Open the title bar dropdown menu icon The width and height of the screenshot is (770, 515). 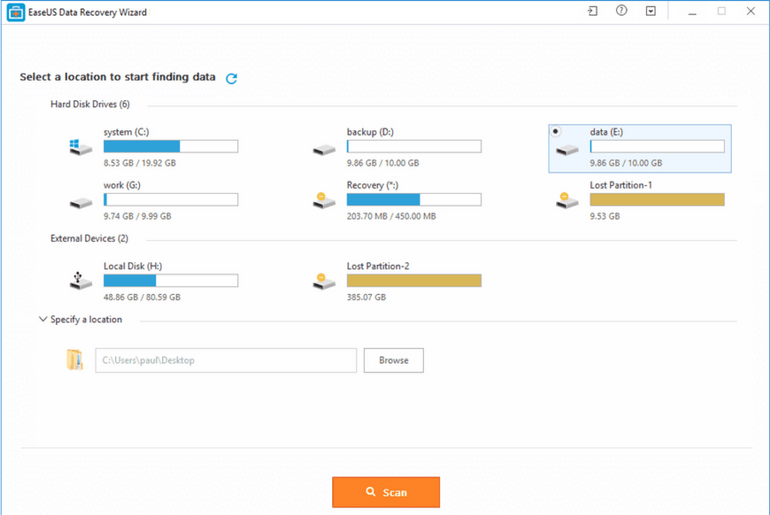point(651,11)
